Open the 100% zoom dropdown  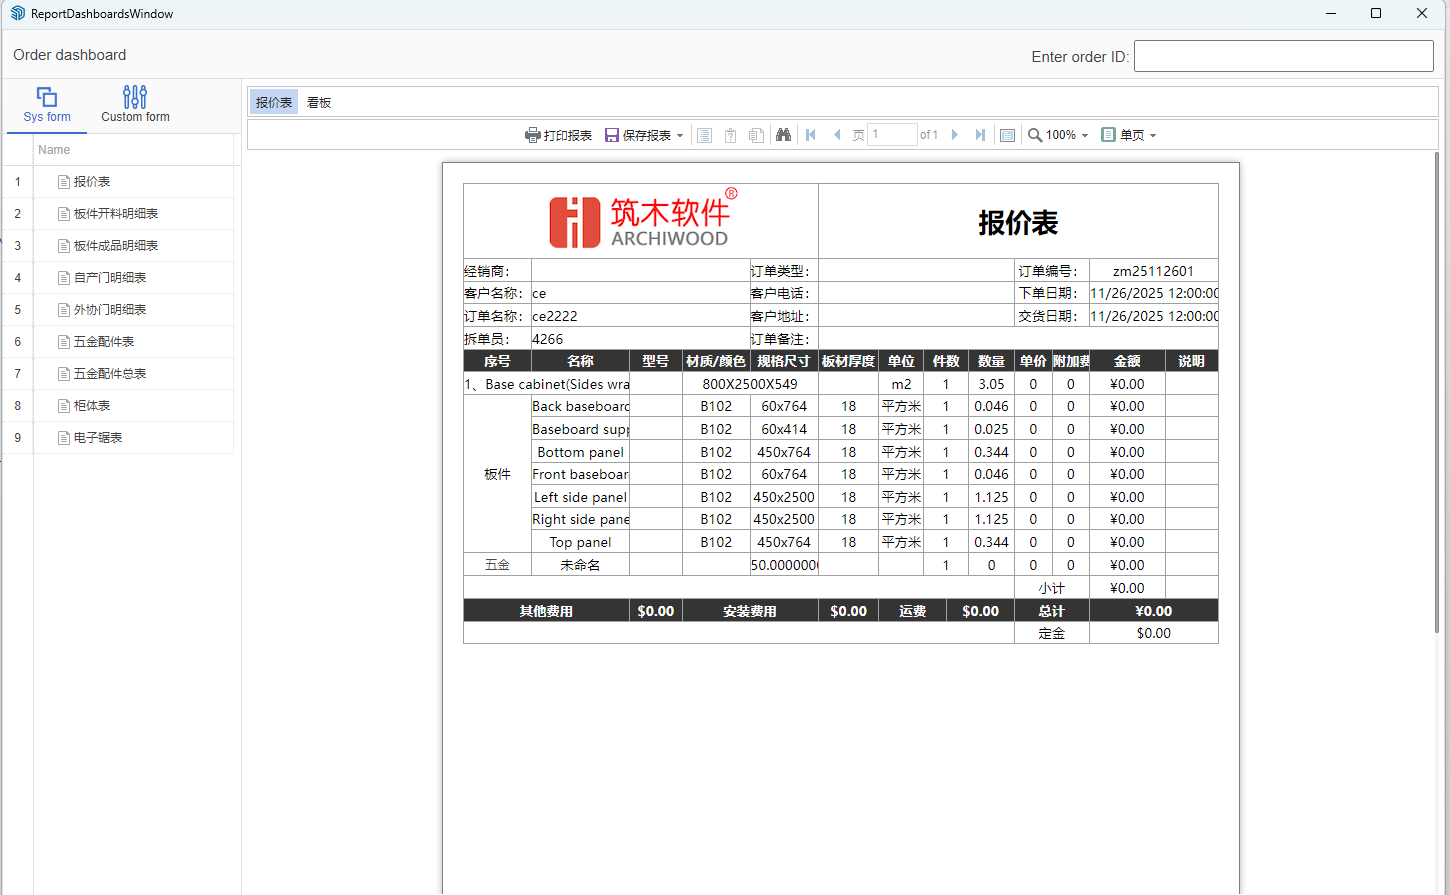(x=1058, y=135)
